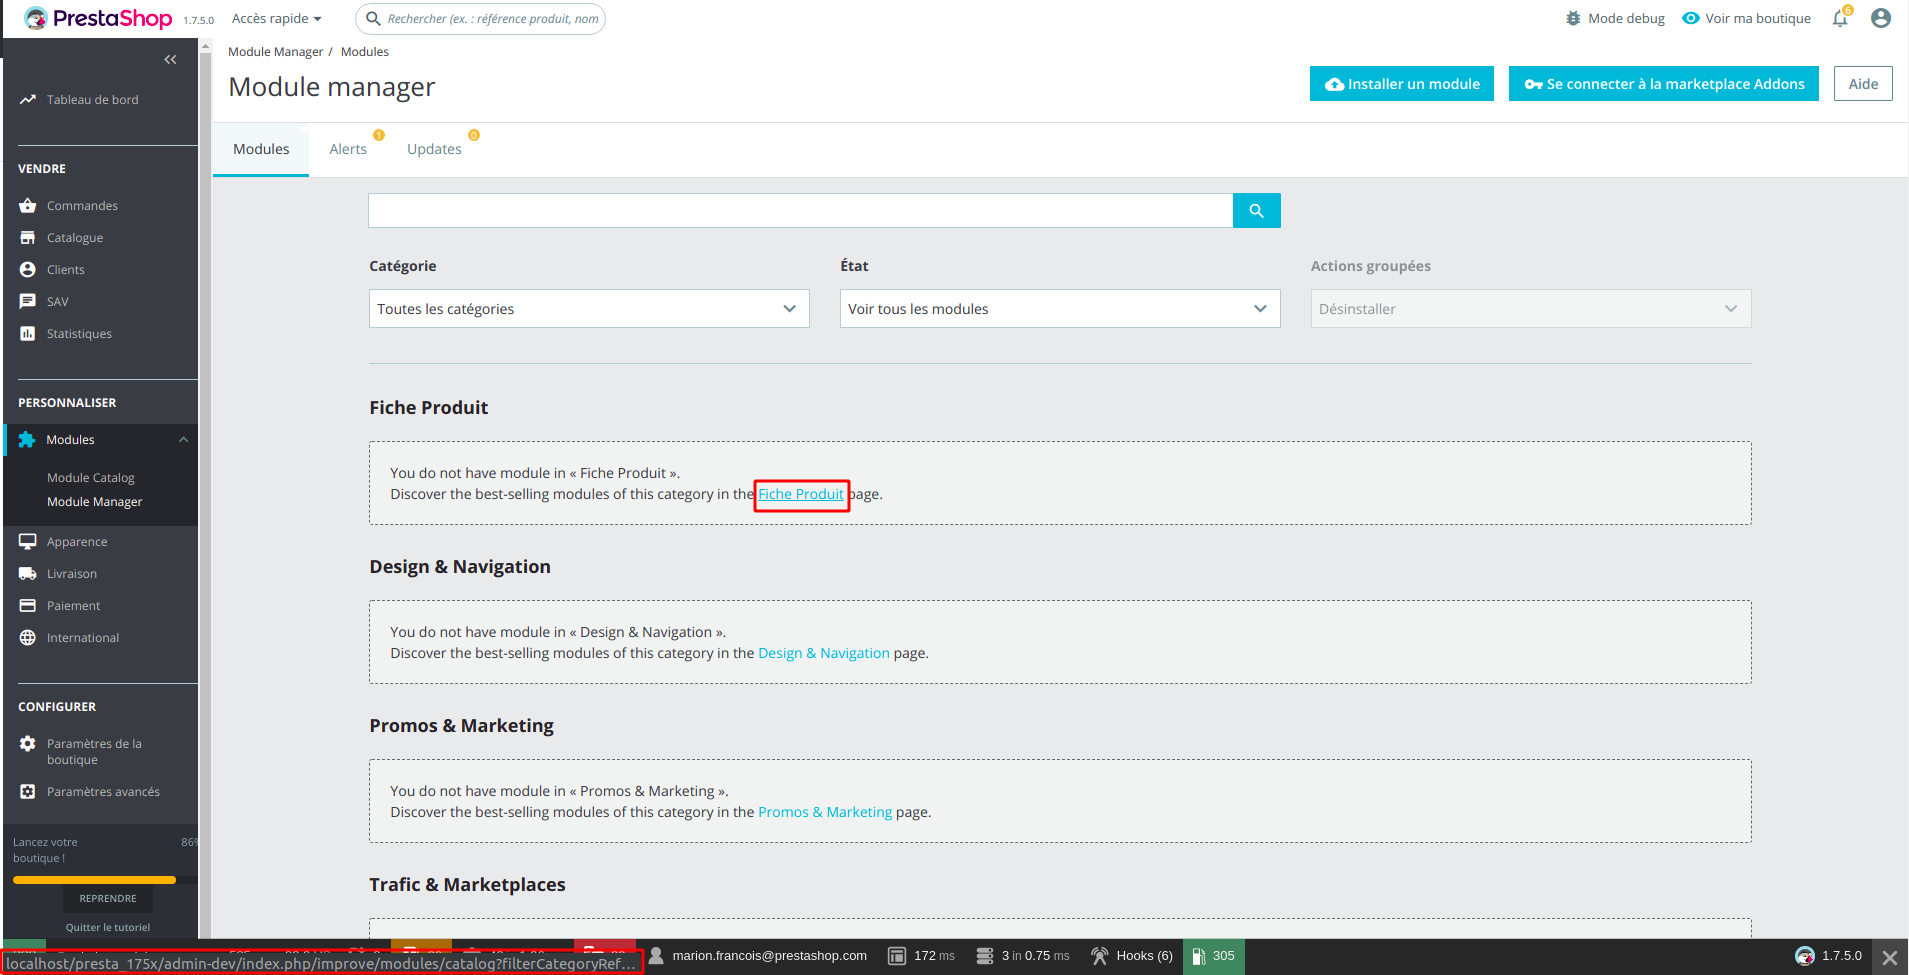Collapse the Modules sidebar submenu
Screen dimensions: 1909x975
coord(182,439)
